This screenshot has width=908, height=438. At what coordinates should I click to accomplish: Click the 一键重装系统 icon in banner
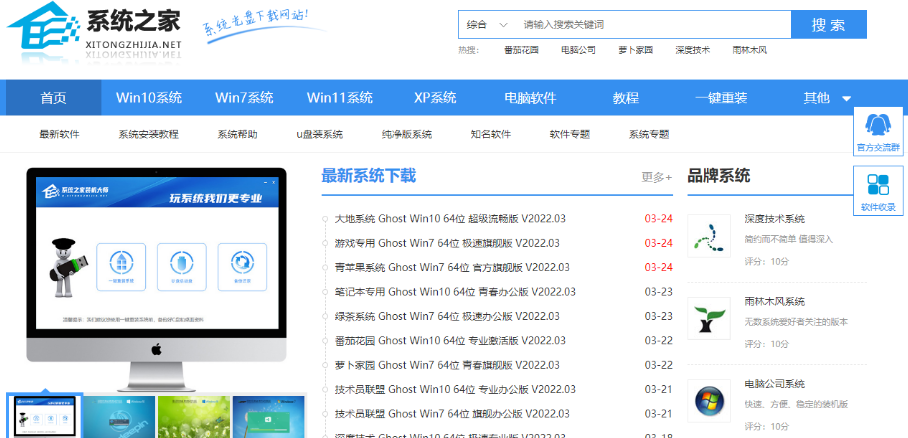pyautogui.click(x=121, y=267)
